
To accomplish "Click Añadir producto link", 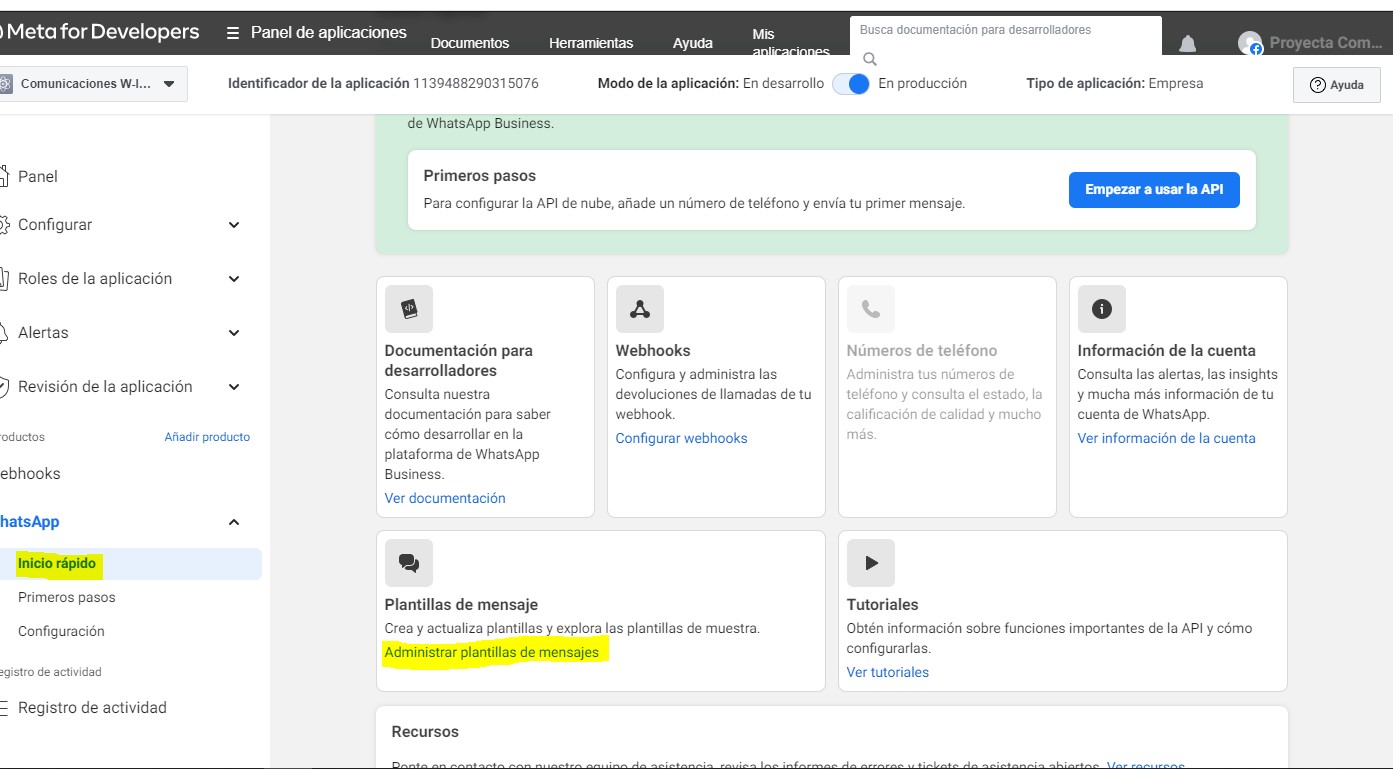I will point(207,437).
